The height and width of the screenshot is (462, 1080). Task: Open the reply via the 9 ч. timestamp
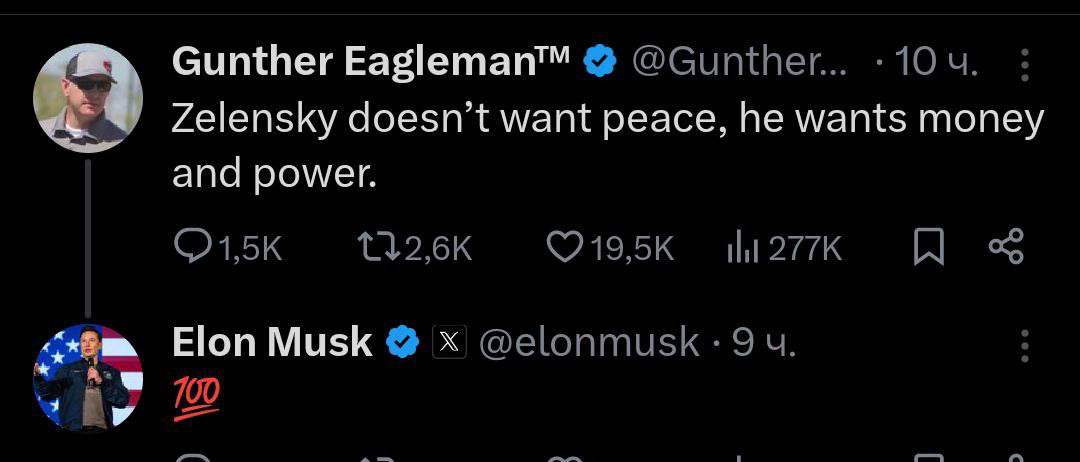764,343
